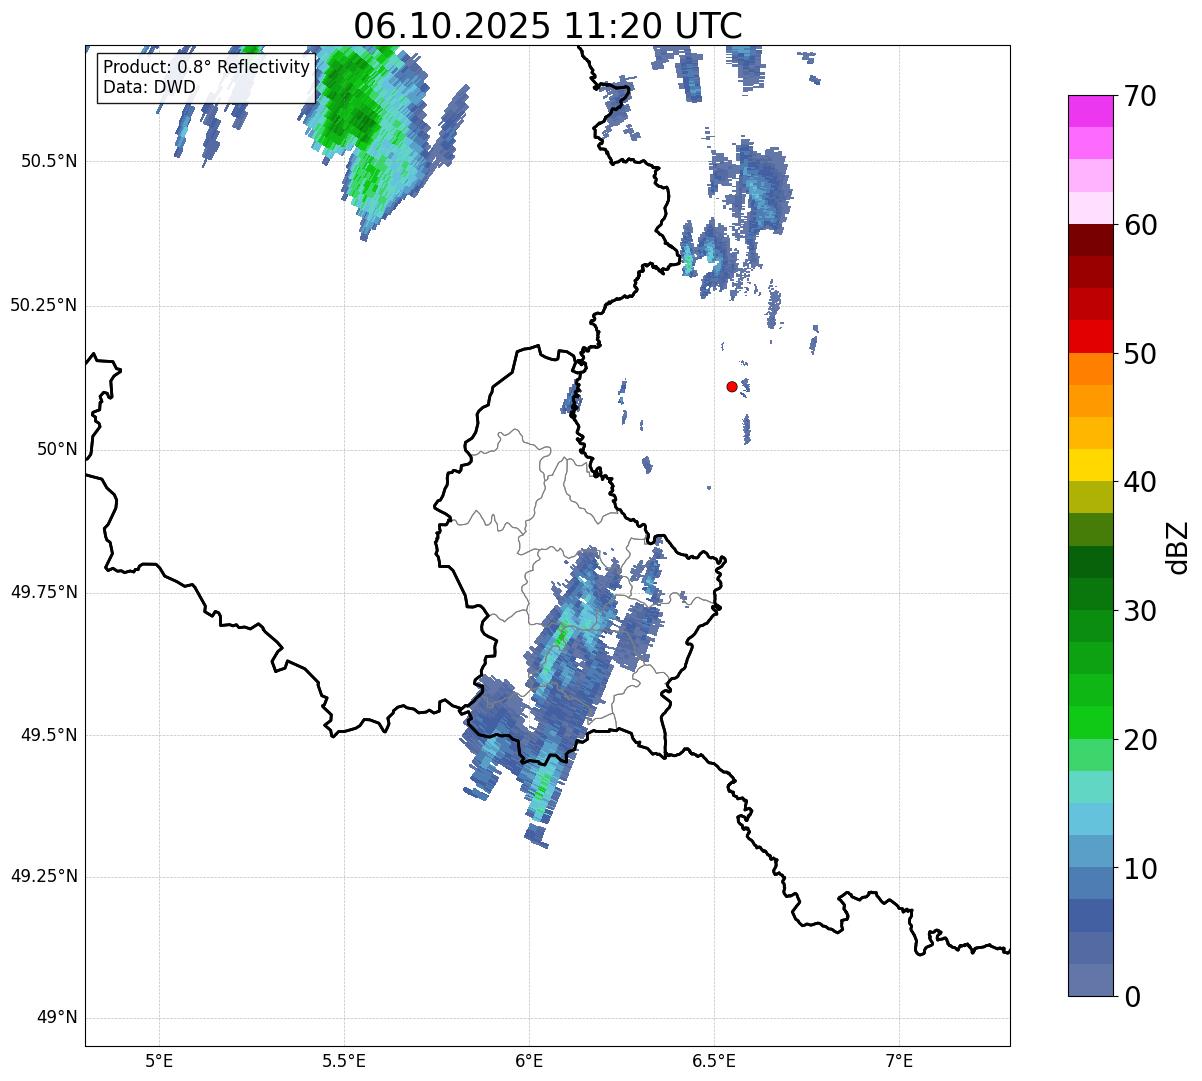
Task: Pick the yellow swatch just above 40 dBZ
Action: pyautogui.click(x=1090, y=465)
